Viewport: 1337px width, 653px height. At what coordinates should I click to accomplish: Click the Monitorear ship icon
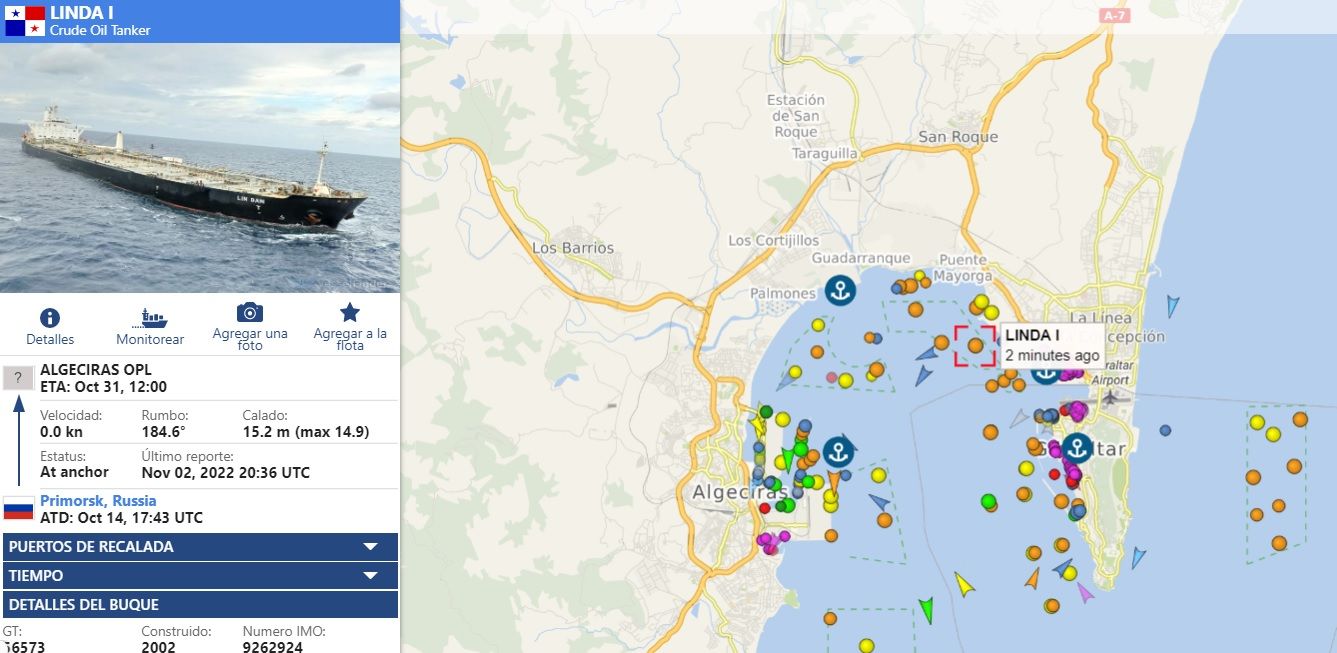tap(150, 318)
